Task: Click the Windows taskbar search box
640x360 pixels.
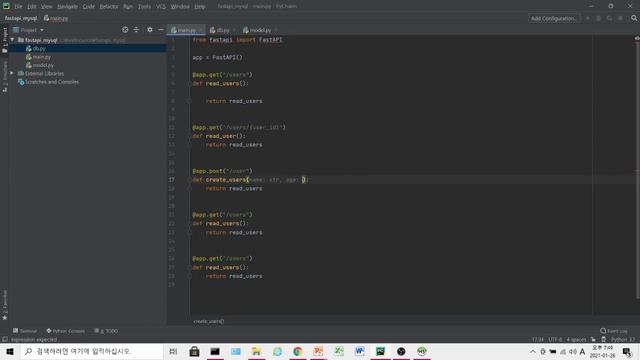Action: pyautogui.click(x=91, y=351)
